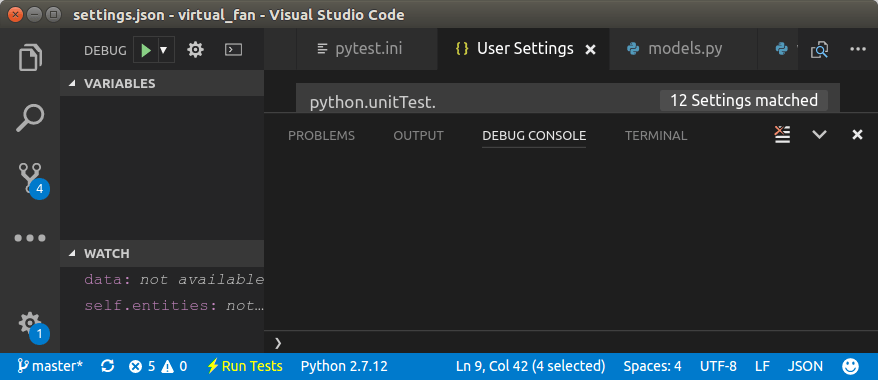Change indentation via Spaces: 4
Screen dimensions: 878x380
coord(652,367)
